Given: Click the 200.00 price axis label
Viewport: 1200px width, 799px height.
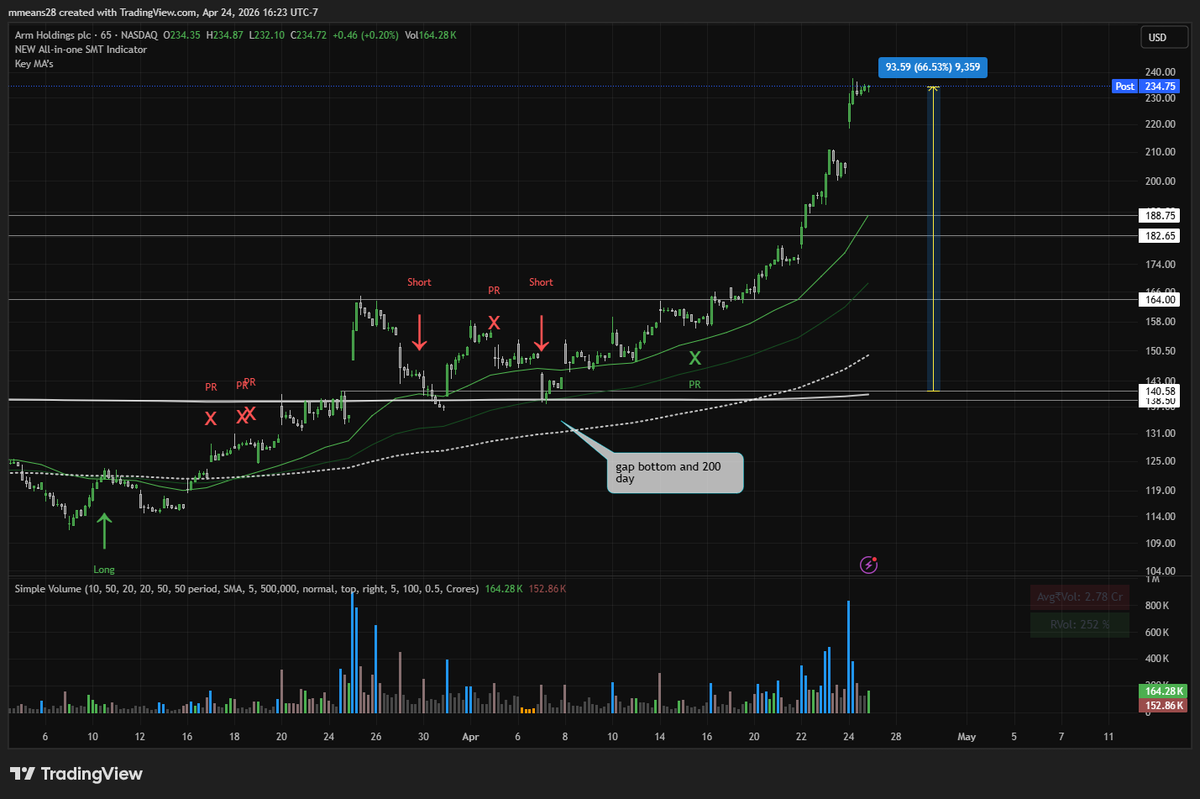Looking at the screenshot, I should (x=1160, y=181).
